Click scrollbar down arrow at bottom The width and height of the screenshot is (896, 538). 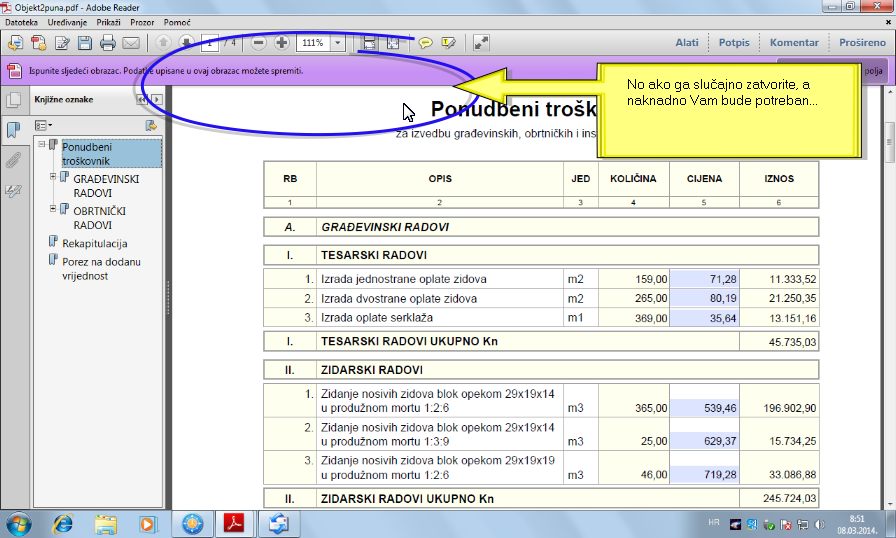[x=890, y=504]
